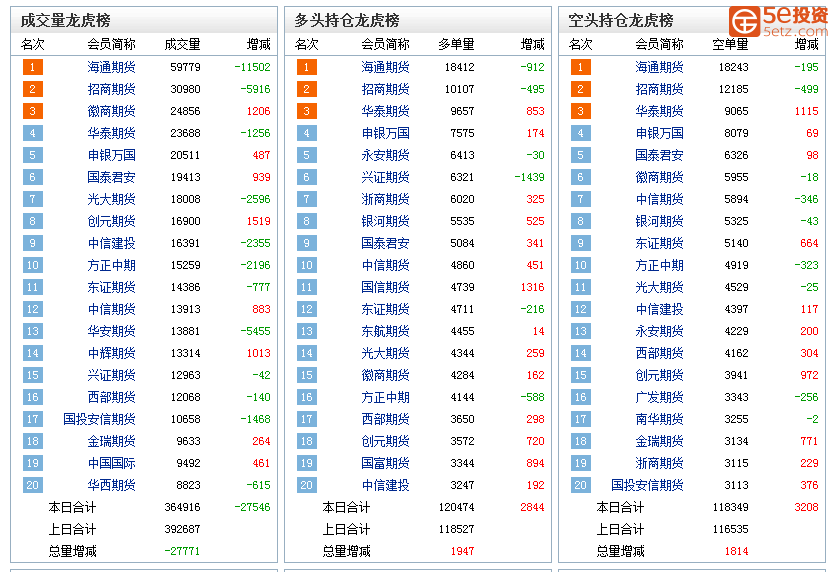836x572 pixels.
Task: Click the 多单量 column header
Action: tap(456, 44)
